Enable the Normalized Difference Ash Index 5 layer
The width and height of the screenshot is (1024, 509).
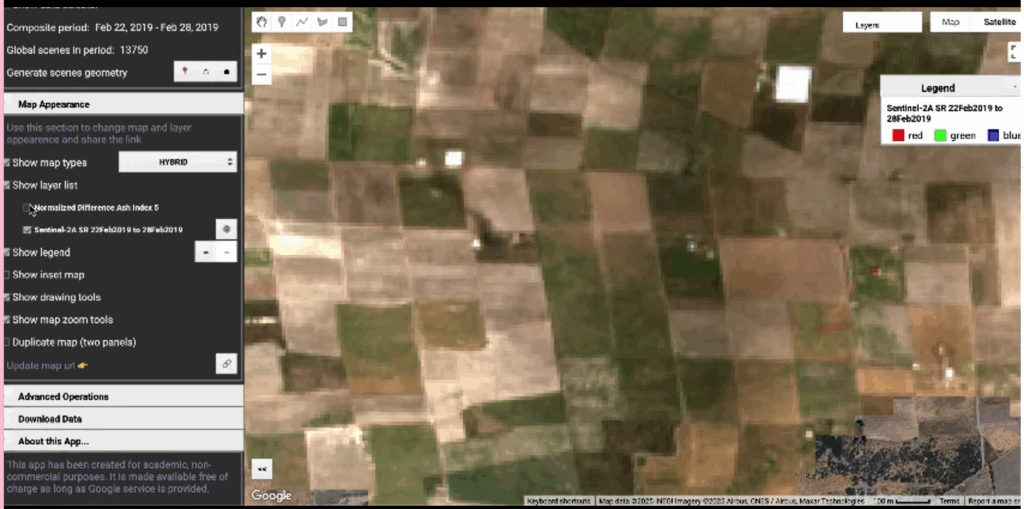(28, 208)
